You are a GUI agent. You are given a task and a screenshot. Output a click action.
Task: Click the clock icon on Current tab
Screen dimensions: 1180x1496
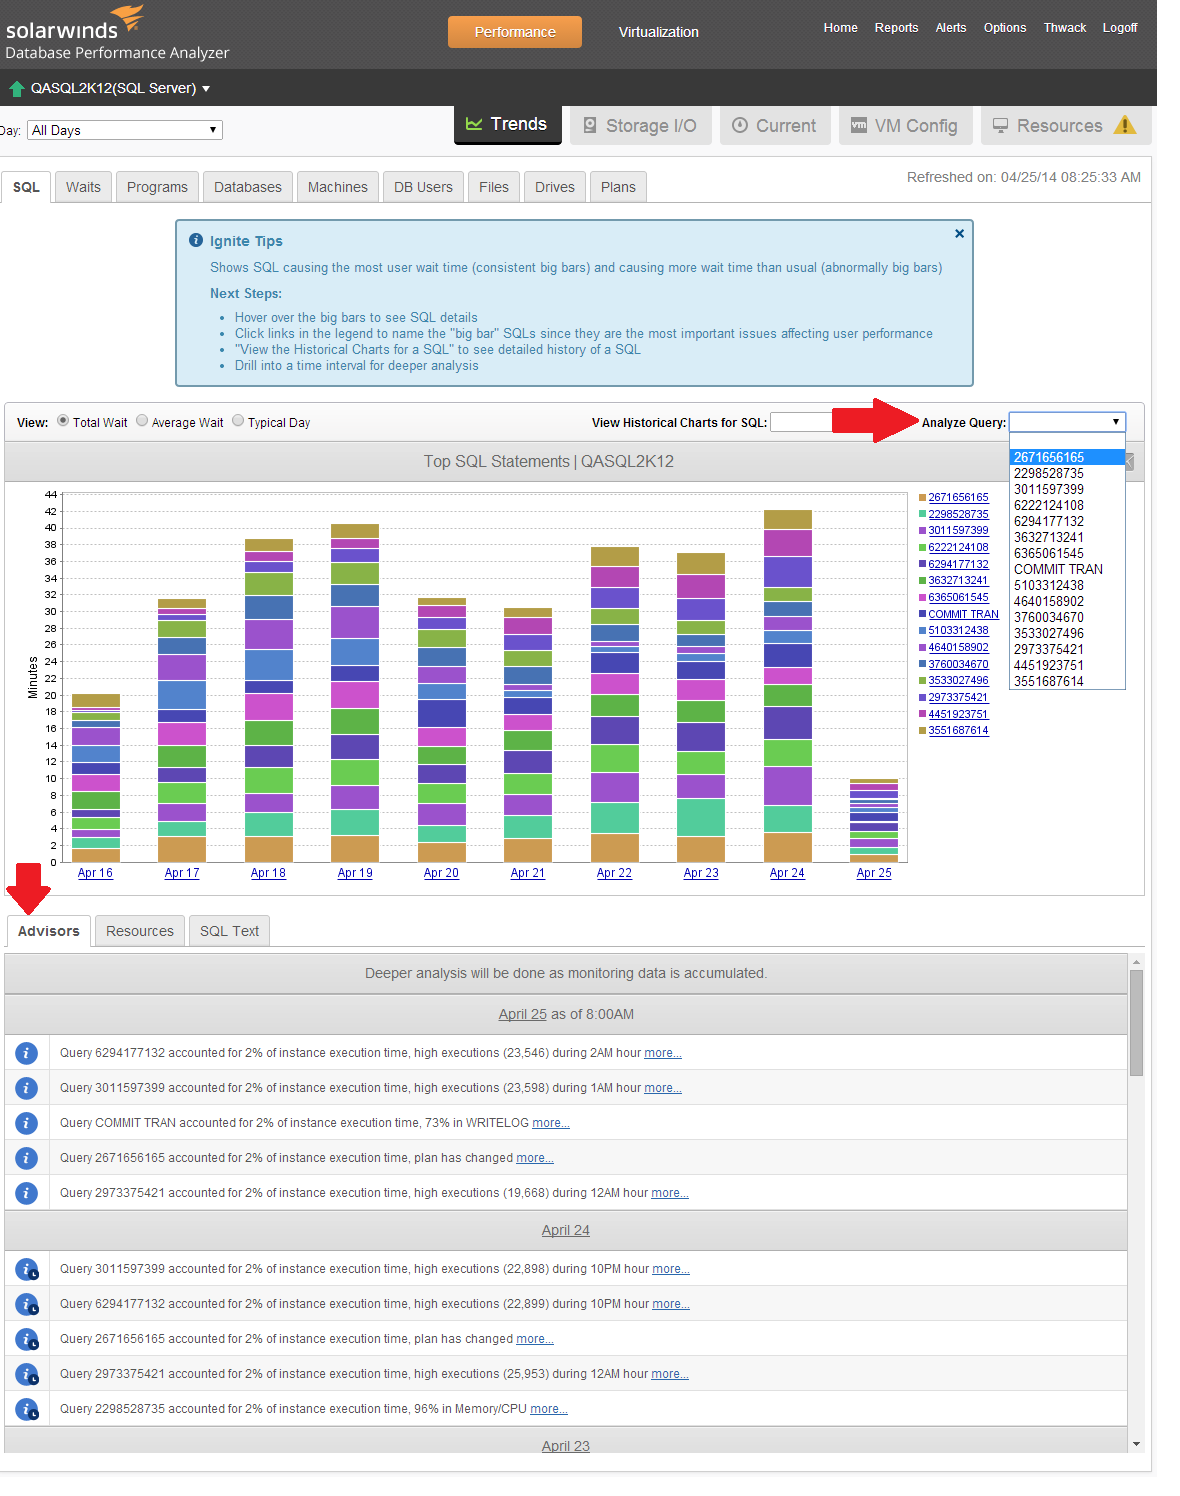(741, 124)
